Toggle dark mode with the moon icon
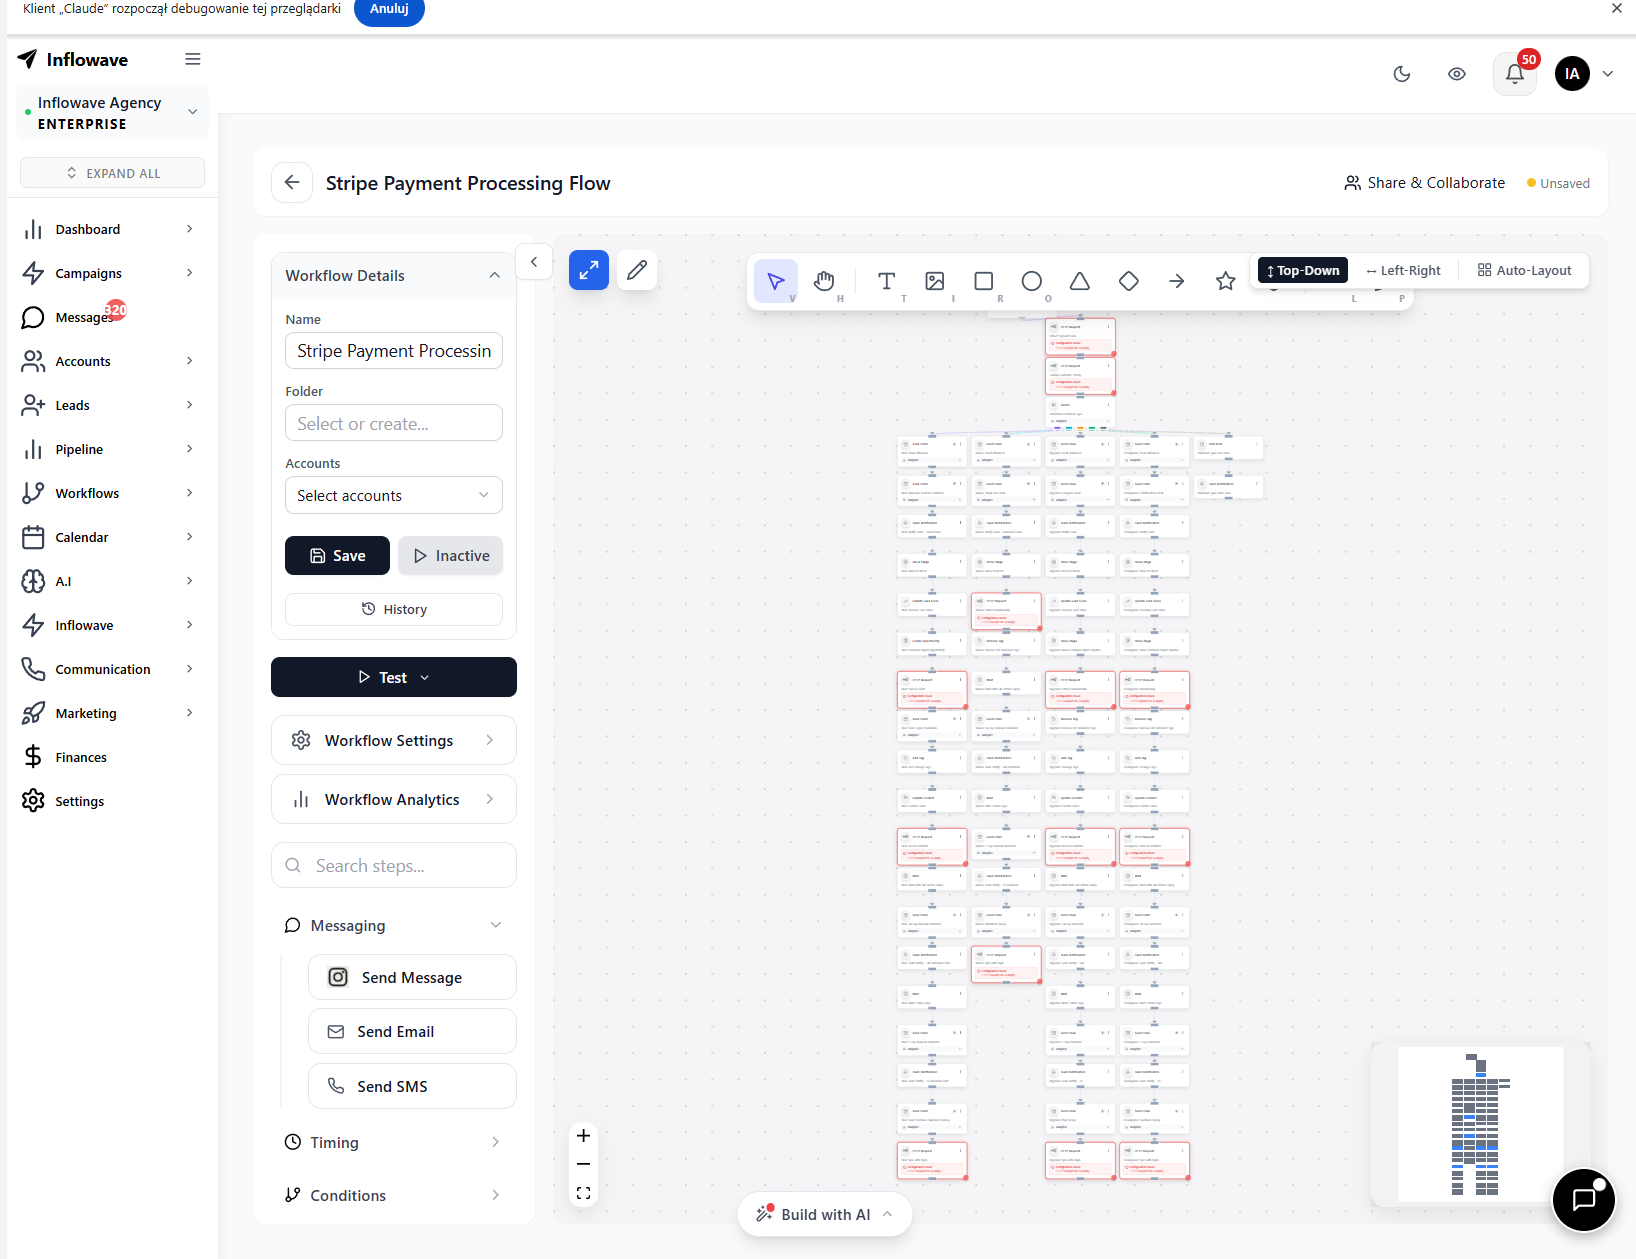Image resolution: width=1636 pixels, height=1259 pixels. 1401,74
